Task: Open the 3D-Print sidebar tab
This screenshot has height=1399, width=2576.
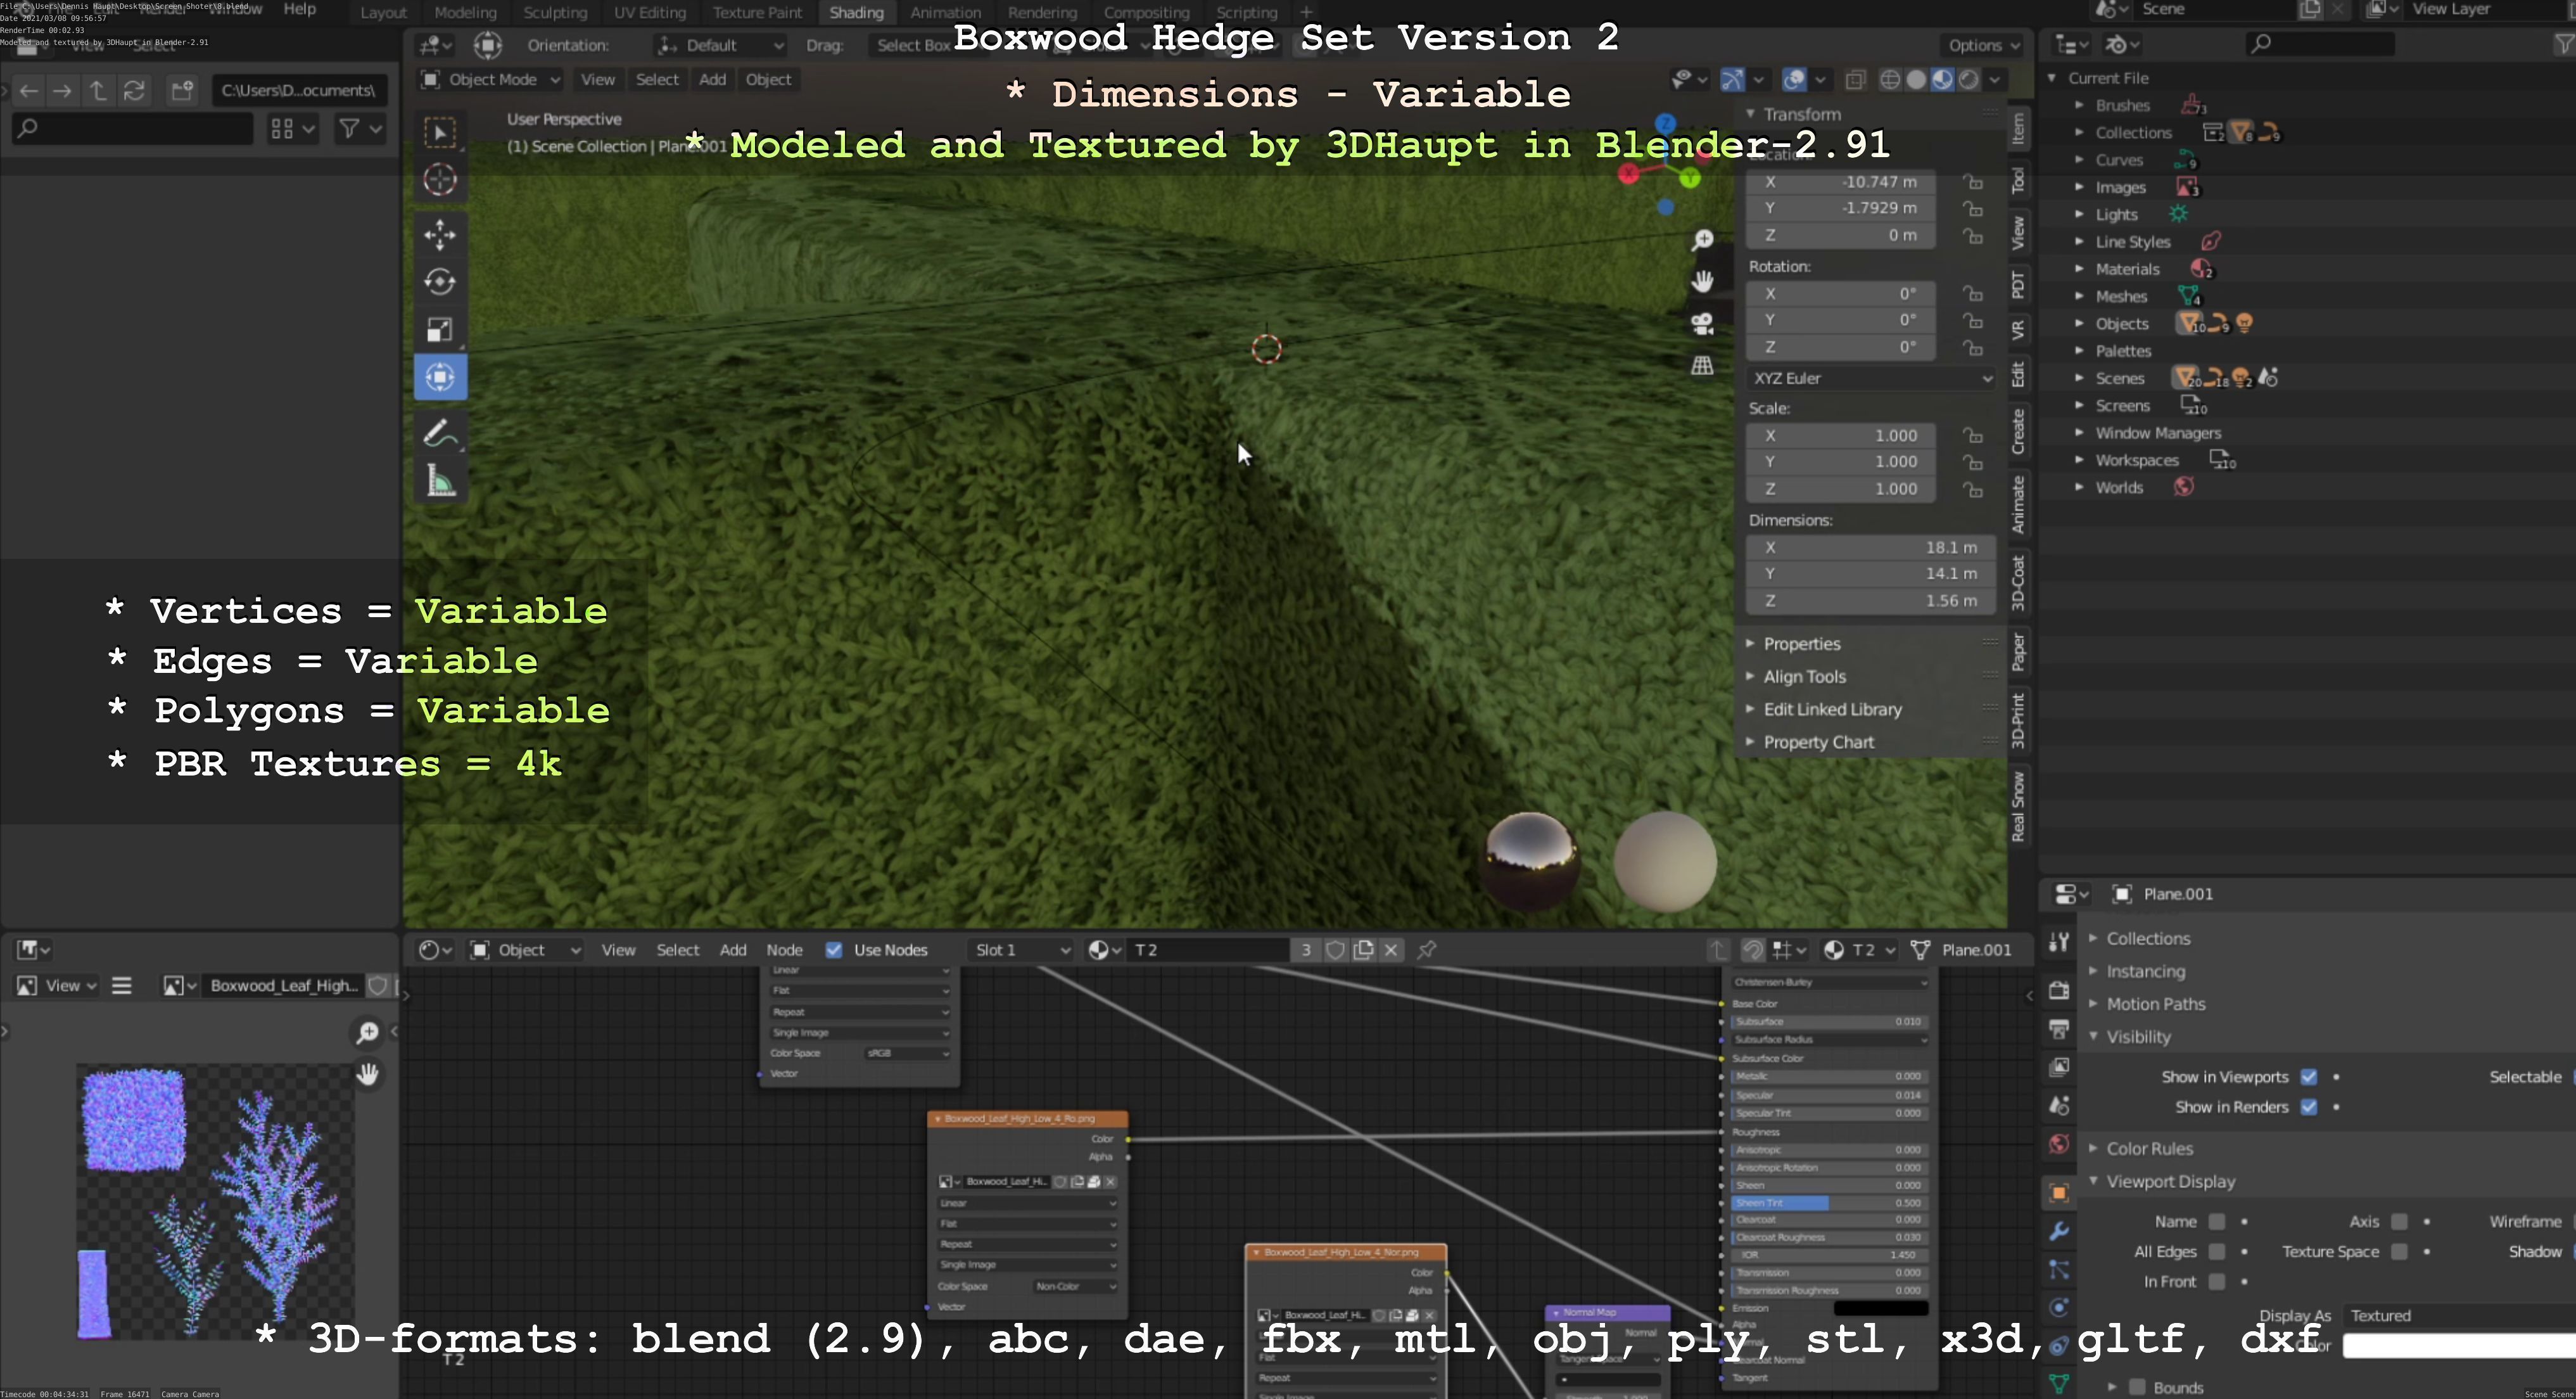Action: pos(2019,720)
